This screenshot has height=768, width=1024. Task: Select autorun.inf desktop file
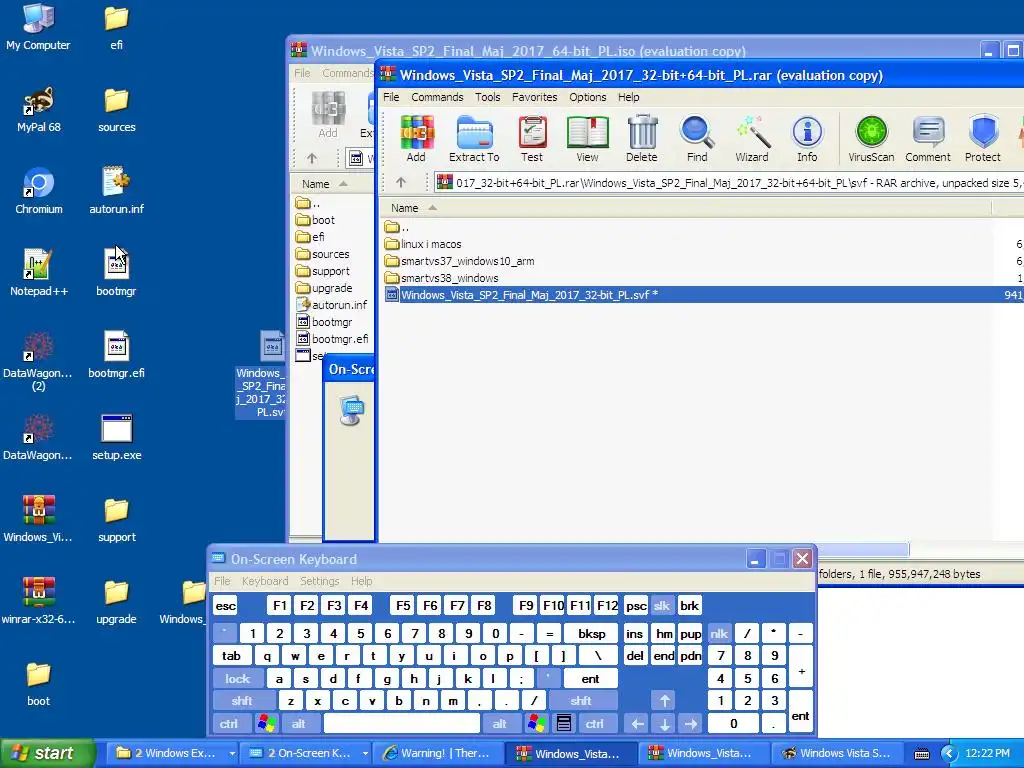pyautogui.click(x=117, y=191)
